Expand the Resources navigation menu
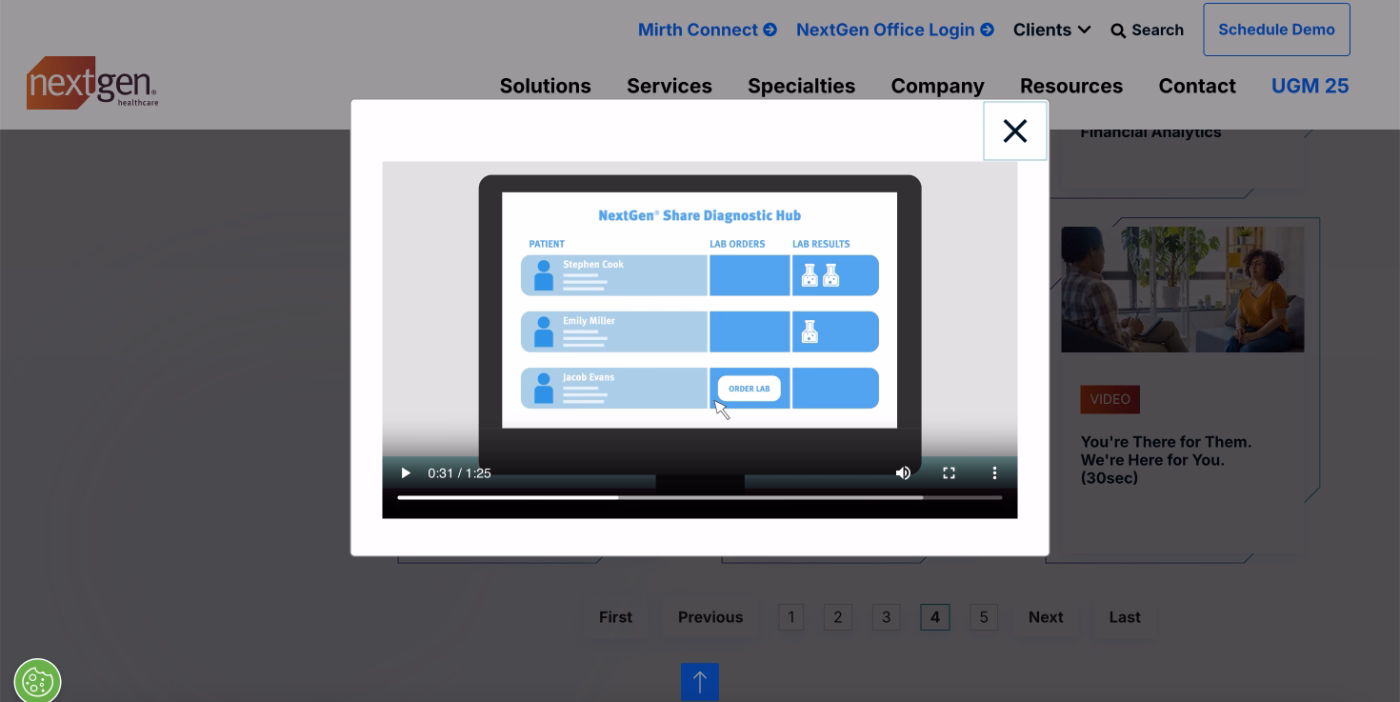Viewport: 1400px width, 702px height. [1071, 86]
